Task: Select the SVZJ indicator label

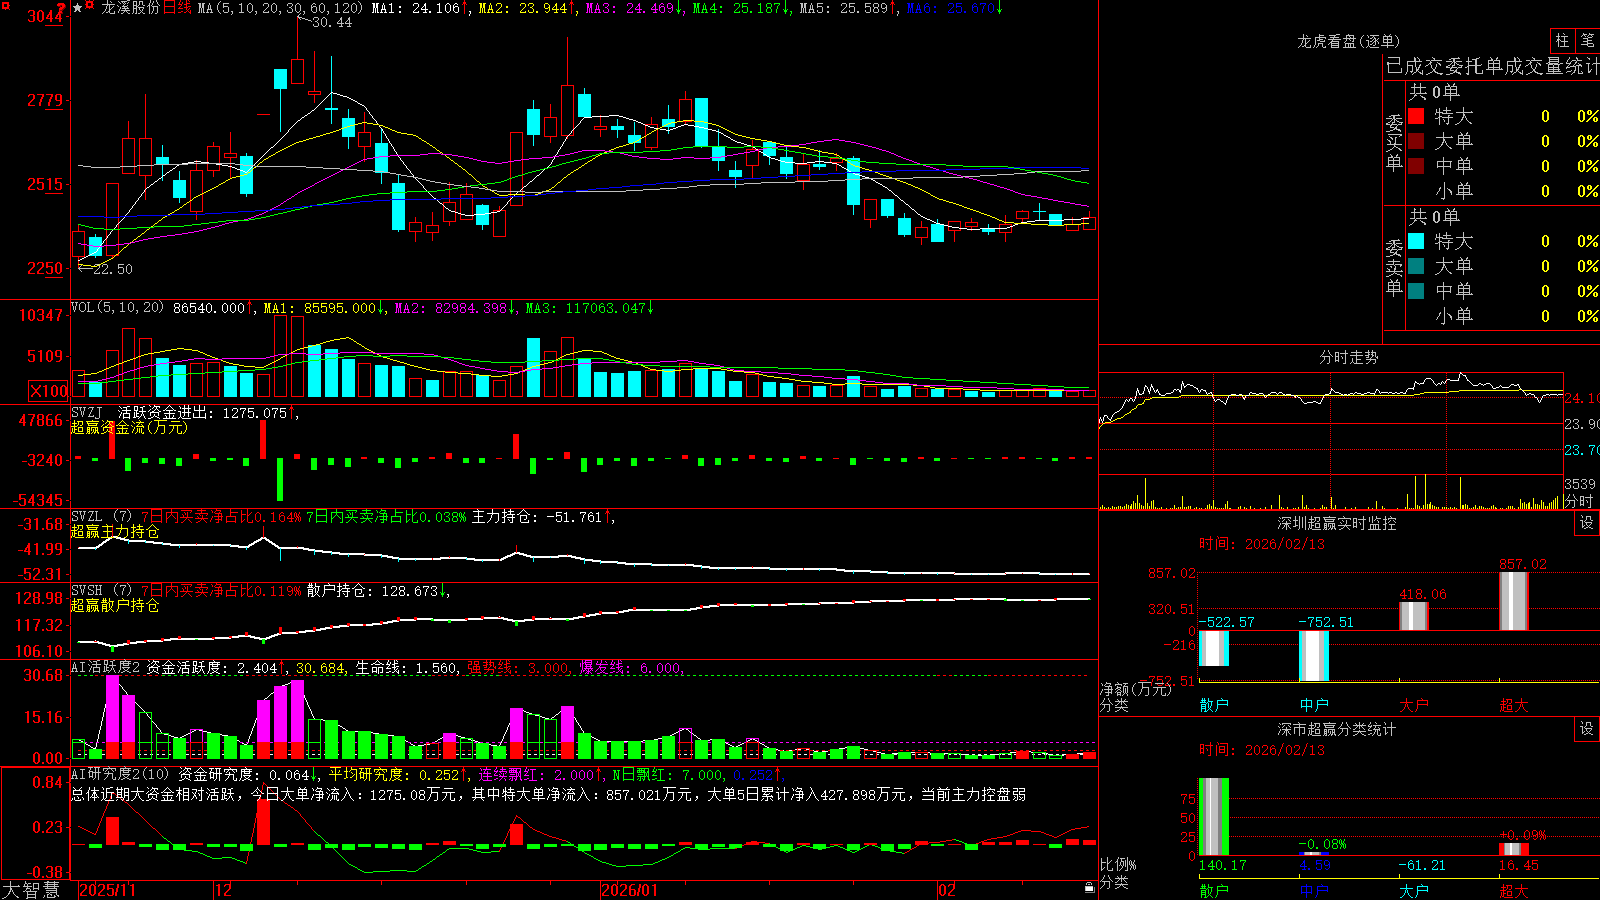Action: 87,412
